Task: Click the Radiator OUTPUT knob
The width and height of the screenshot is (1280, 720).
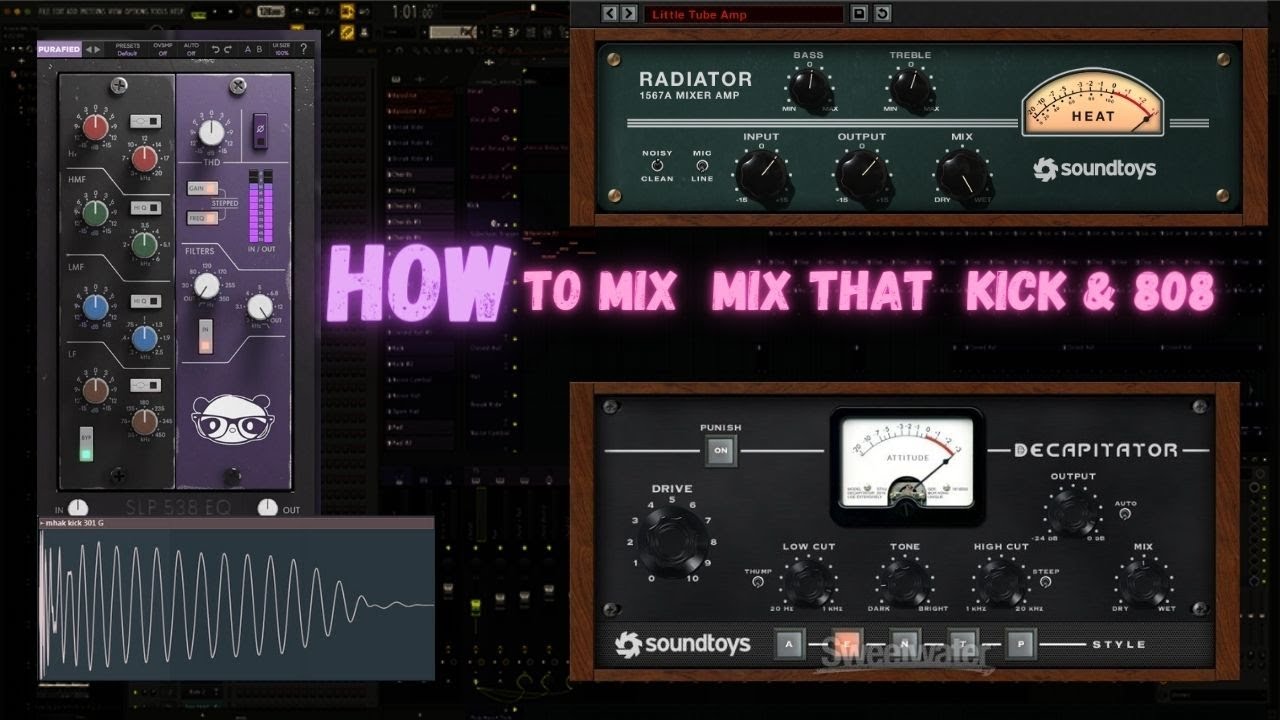Action: [861, 174]
